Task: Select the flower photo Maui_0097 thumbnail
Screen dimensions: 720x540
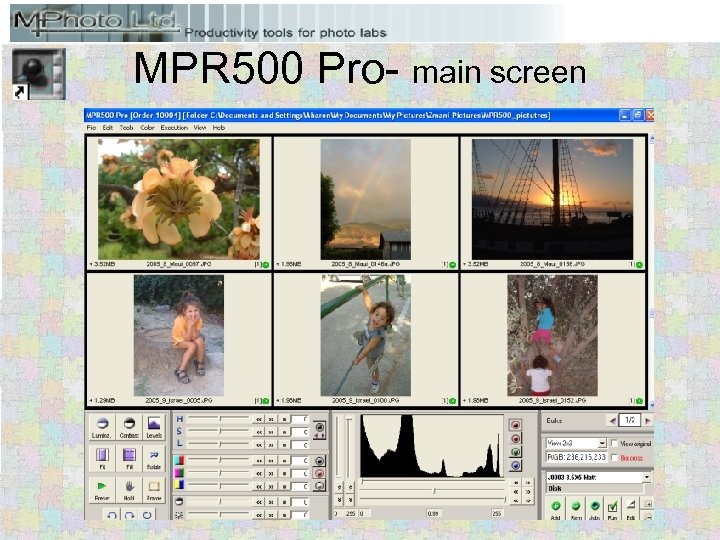Action: 179,199
